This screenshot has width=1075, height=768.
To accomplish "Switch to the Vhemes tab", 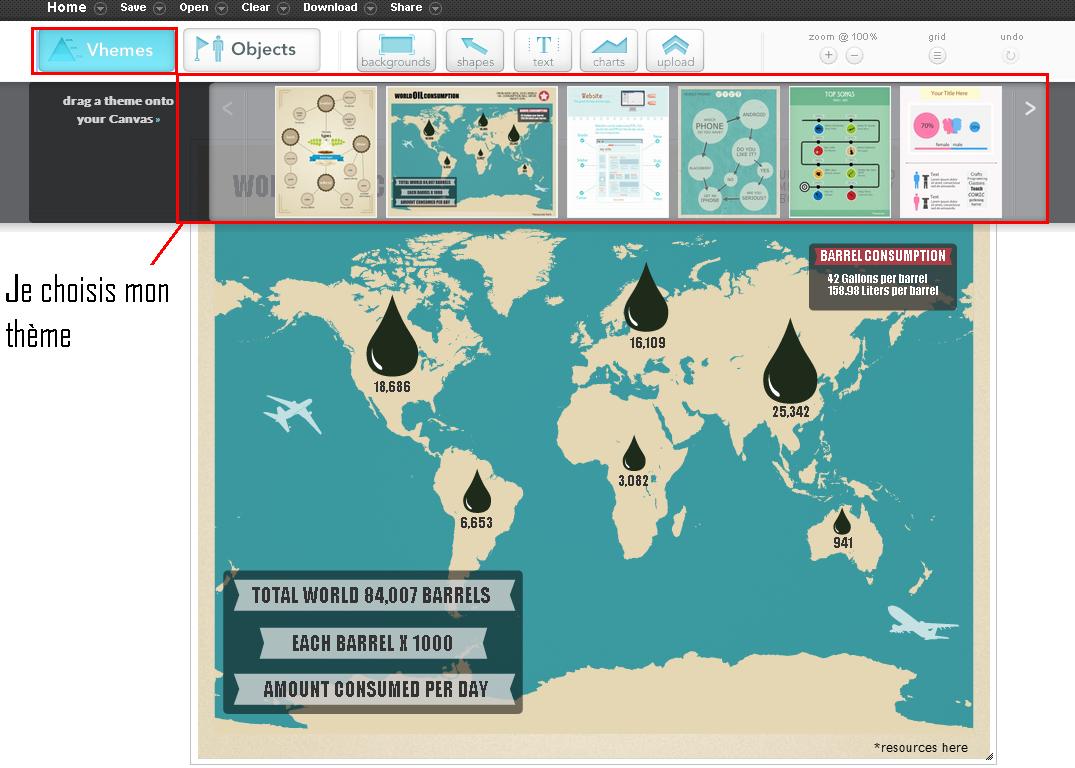I will [x=106, y=50].
